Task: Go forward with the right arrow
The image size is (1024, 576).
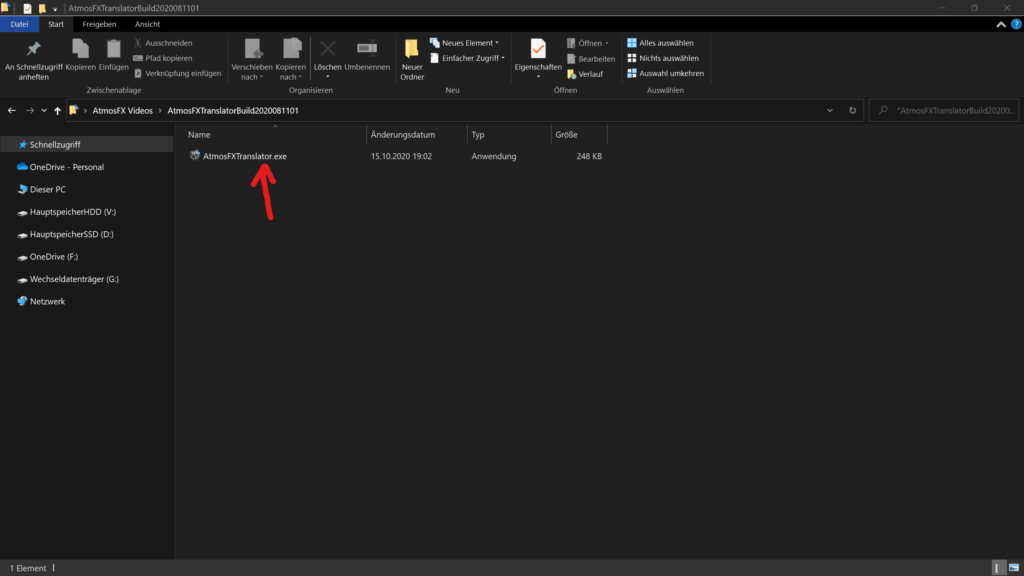Action: click(30, 110)
